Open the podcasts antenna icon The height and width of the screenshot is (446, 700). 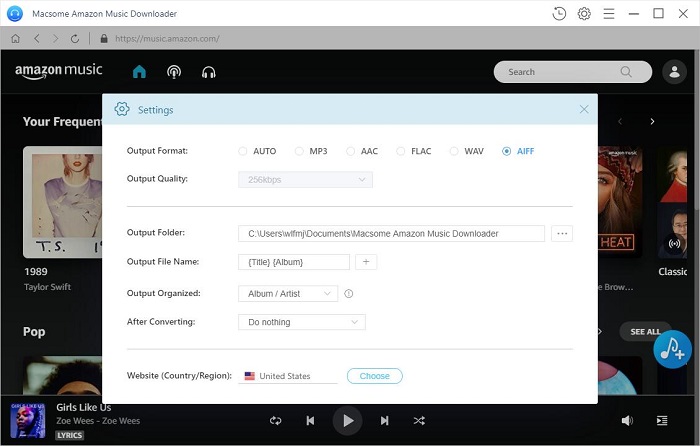click(x=174, y=72)
